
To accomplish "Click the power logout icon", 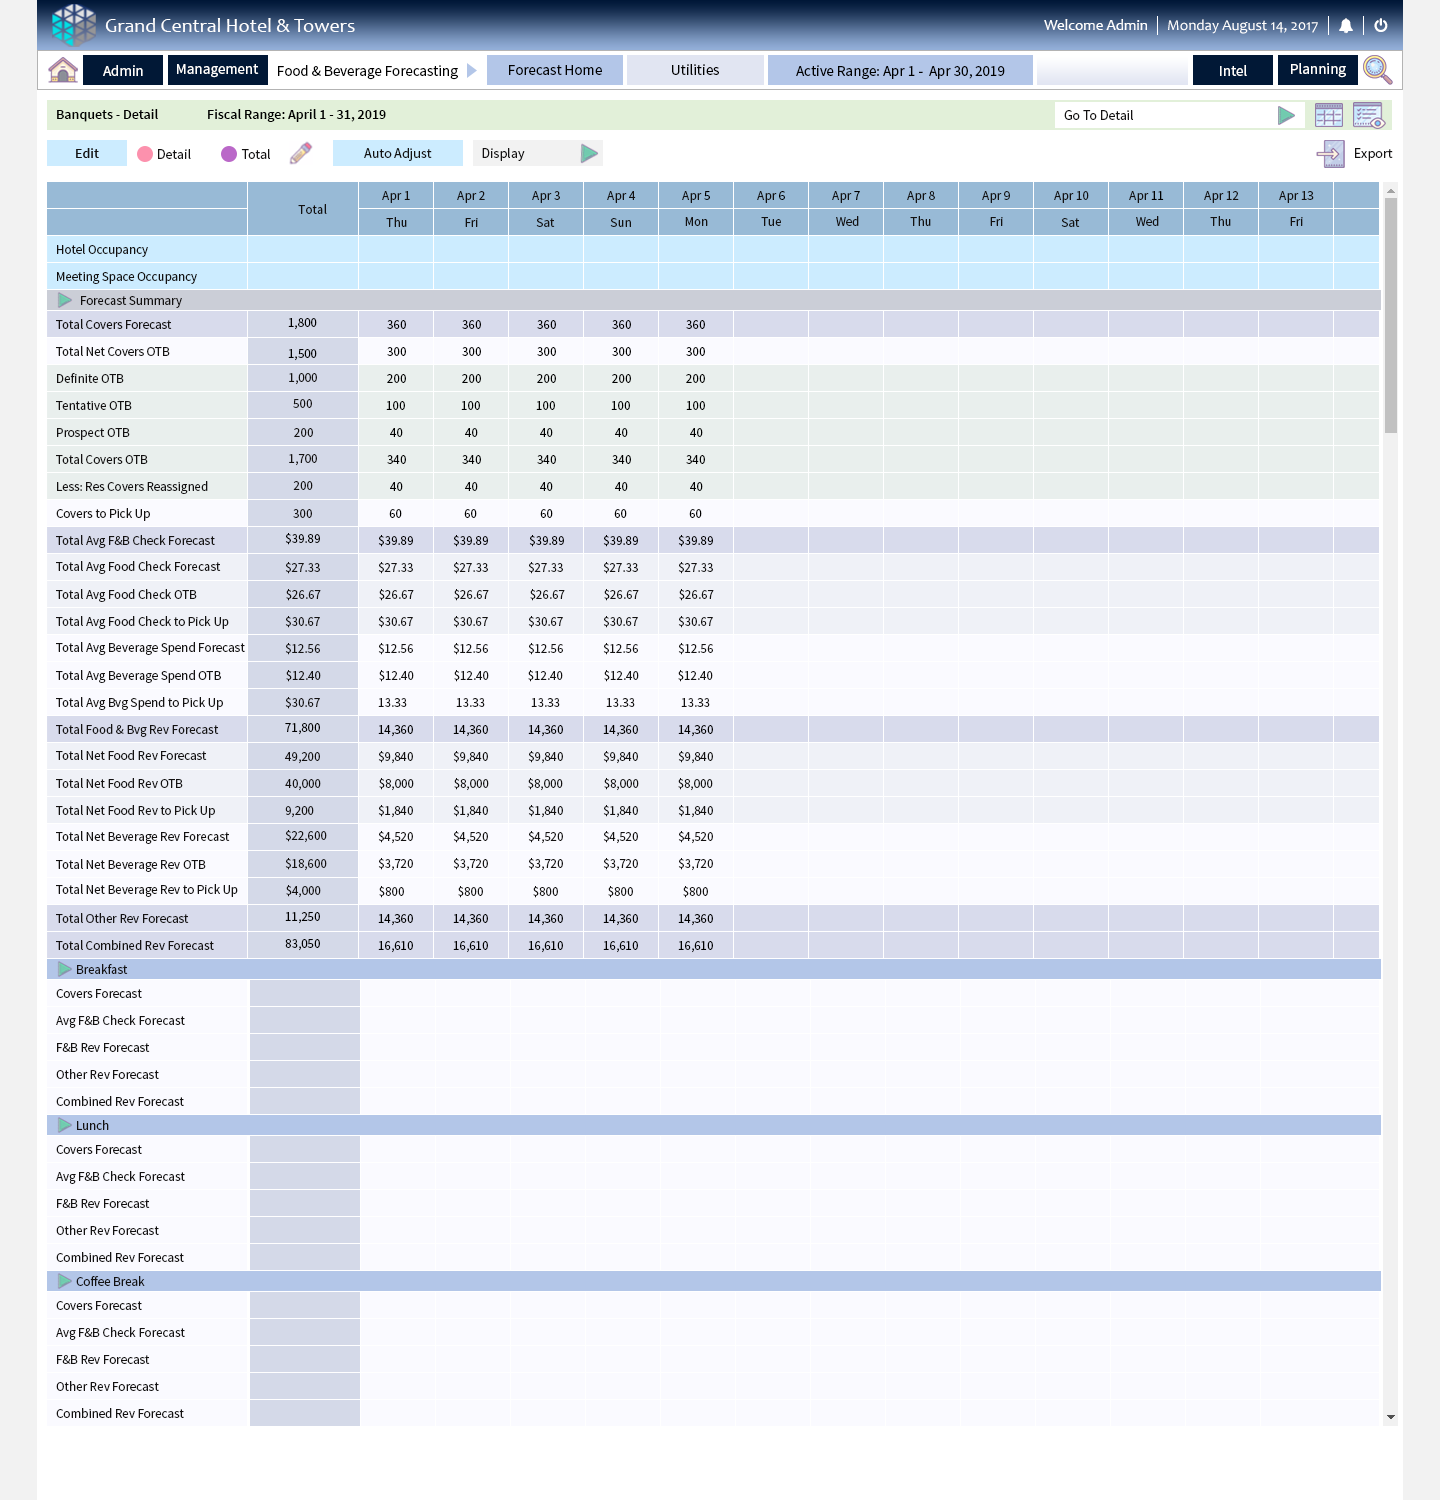I will pos(1381,26).
